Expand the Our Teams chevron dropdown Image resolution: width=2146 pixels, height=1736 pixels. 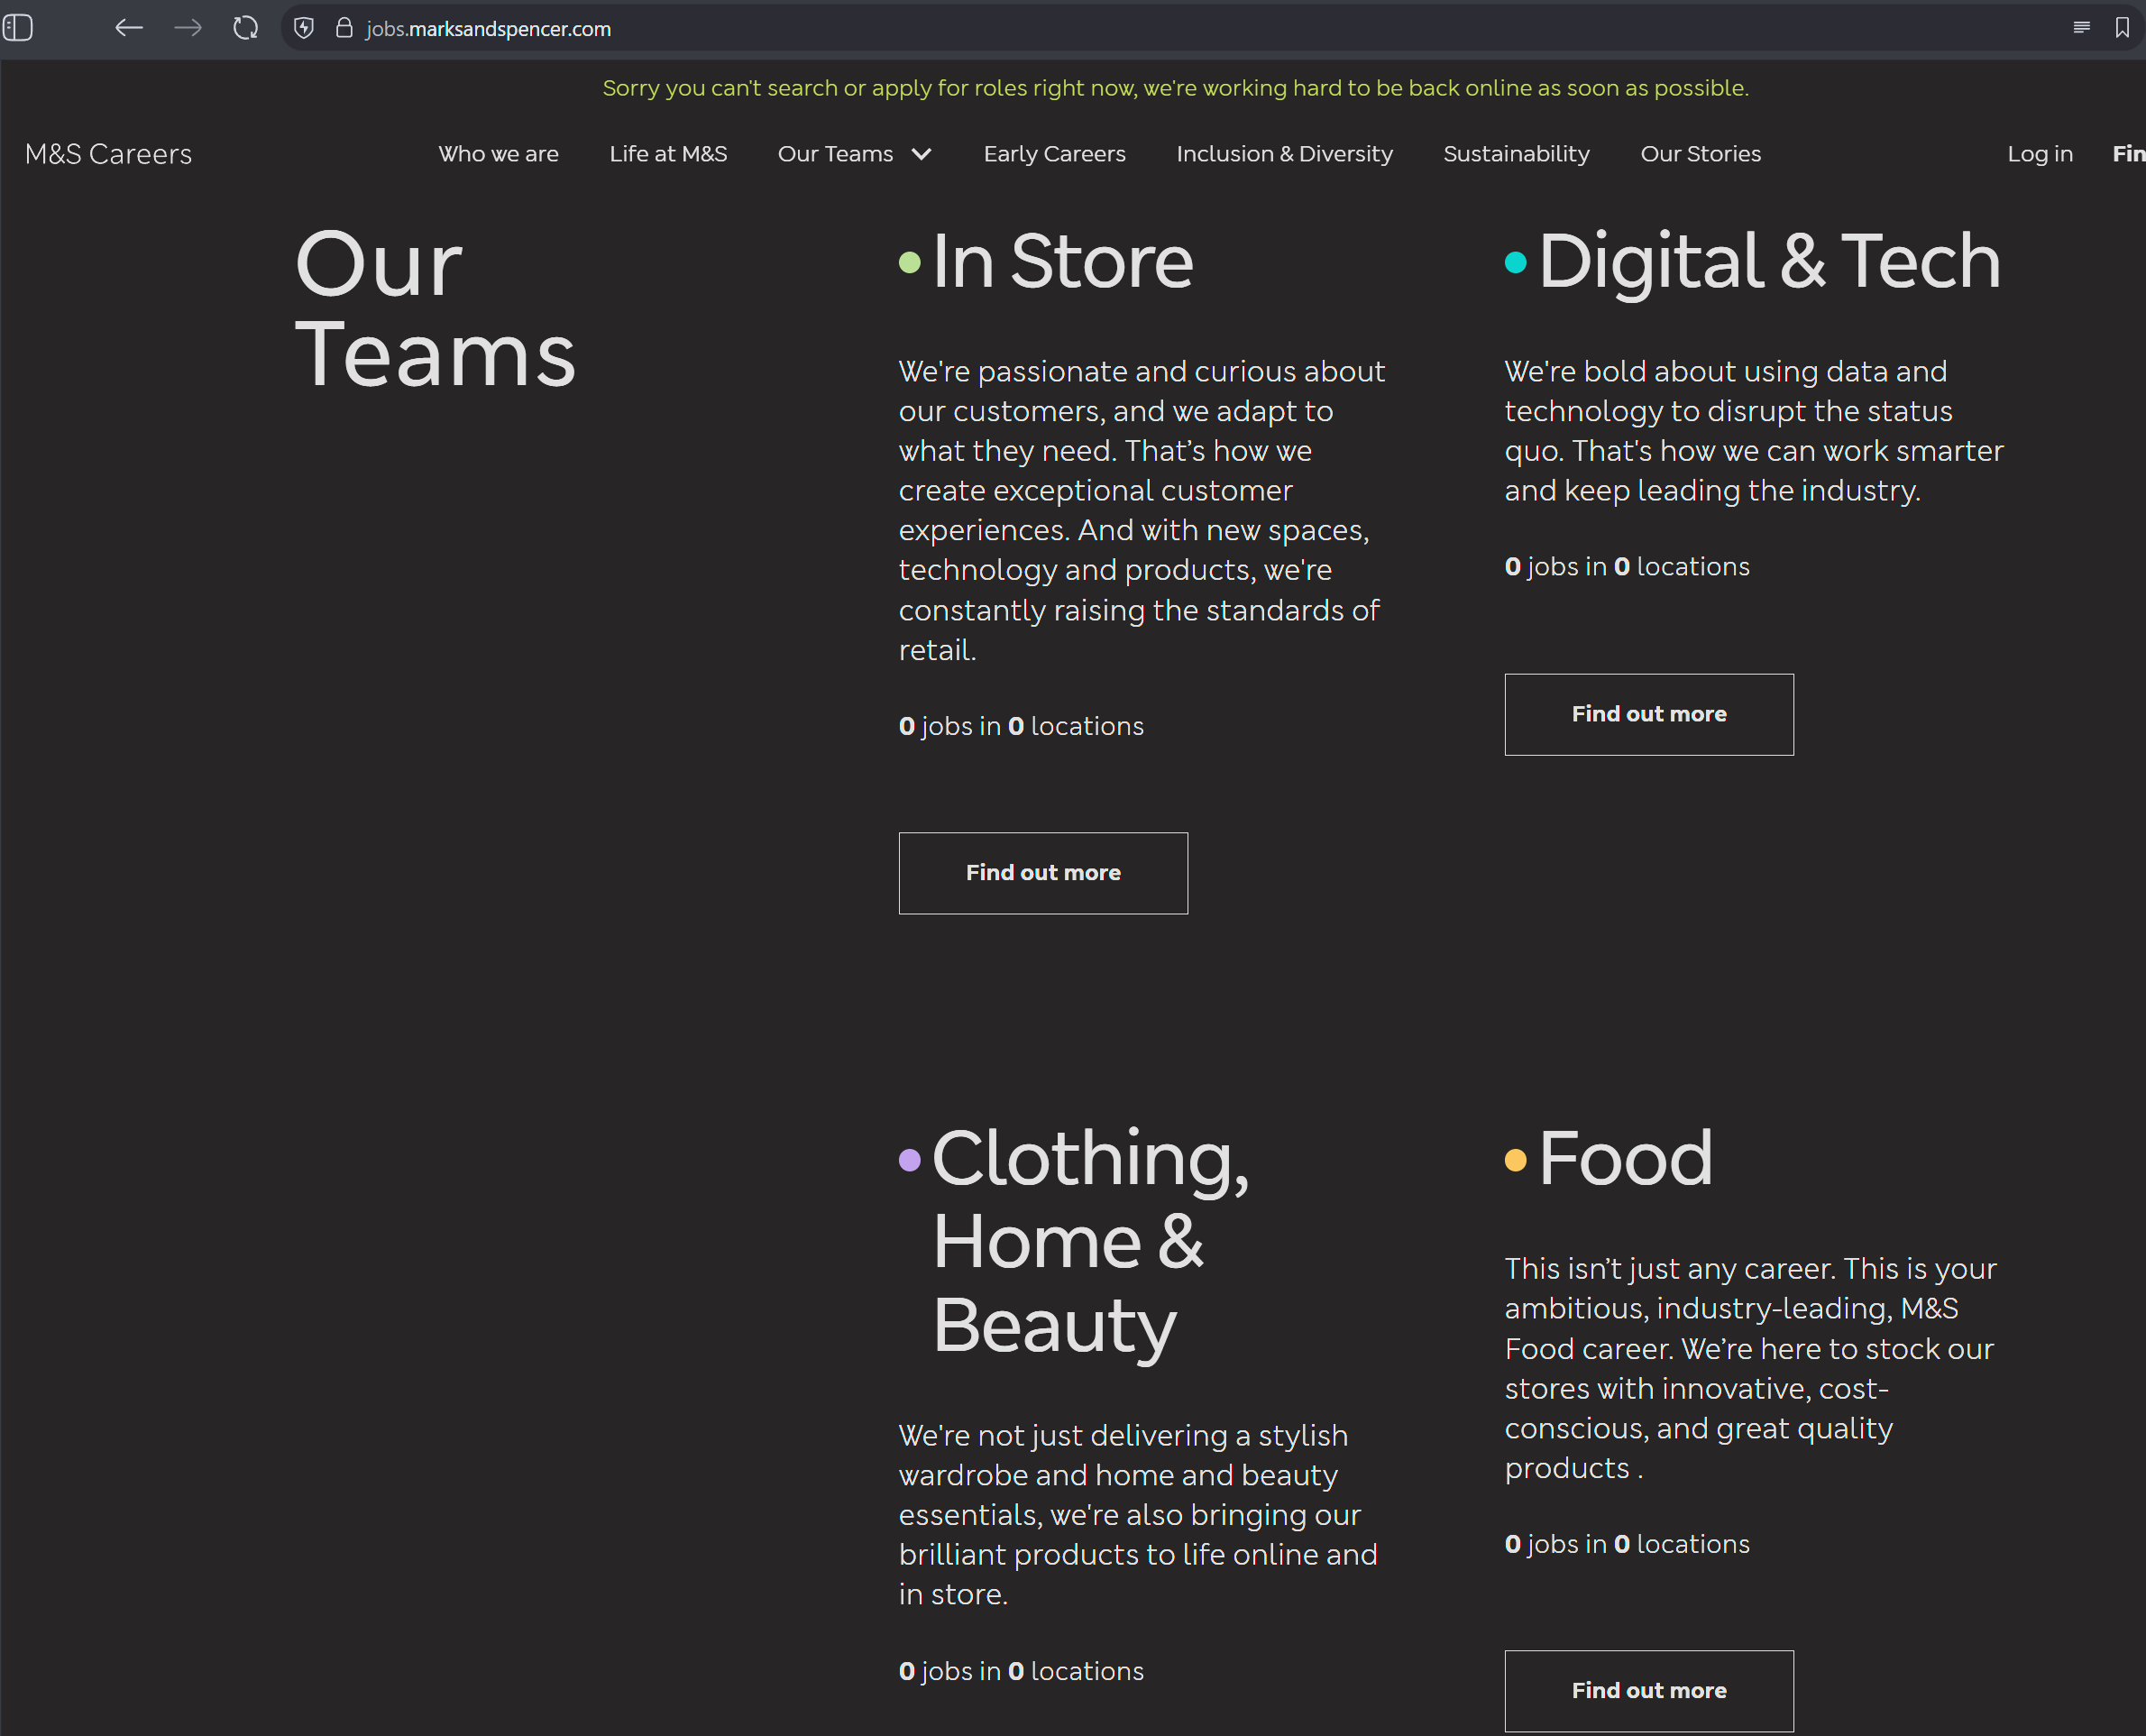[x=922, y=154]
